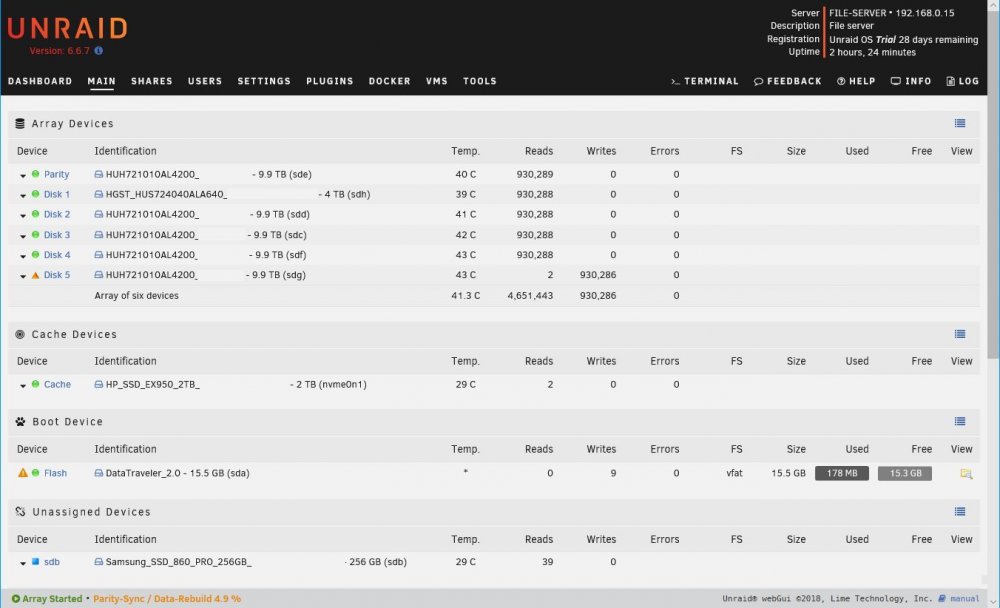Click DataTraveler drive icon
This screenshot has width=1000, height=608.
click(x=99, y=473)
